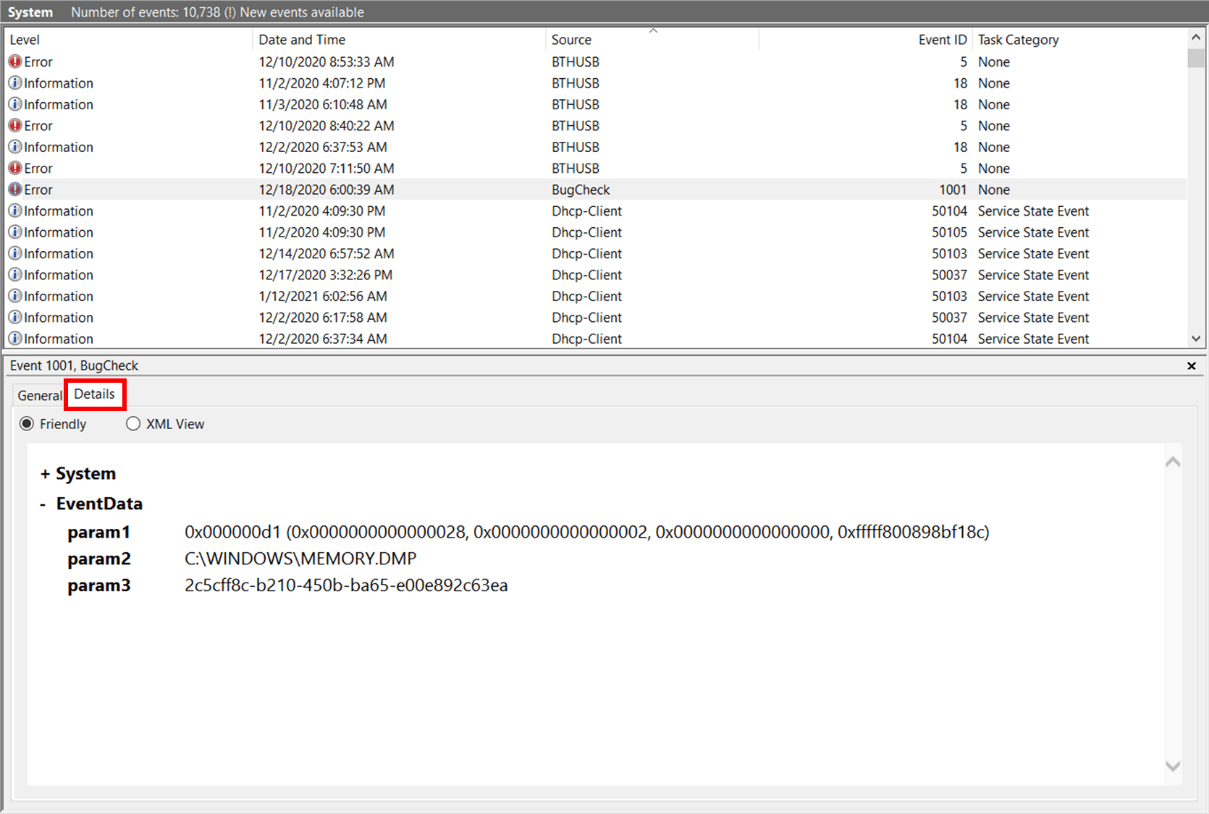Select the BugCheck source cell

point(581,190)
